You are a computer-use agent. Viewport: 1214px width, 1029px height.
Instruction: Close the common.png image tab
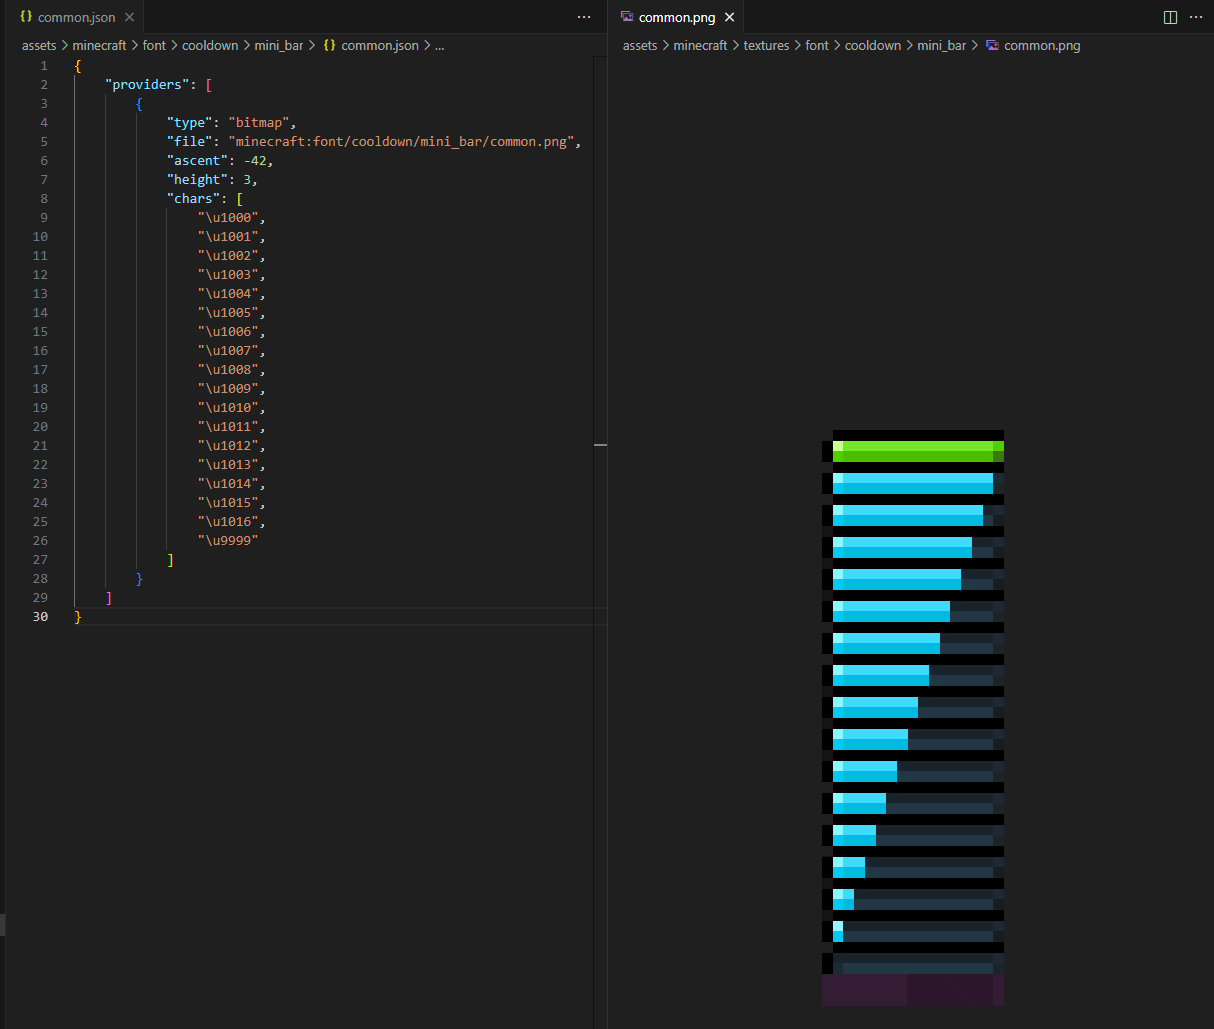coord(730,17)
